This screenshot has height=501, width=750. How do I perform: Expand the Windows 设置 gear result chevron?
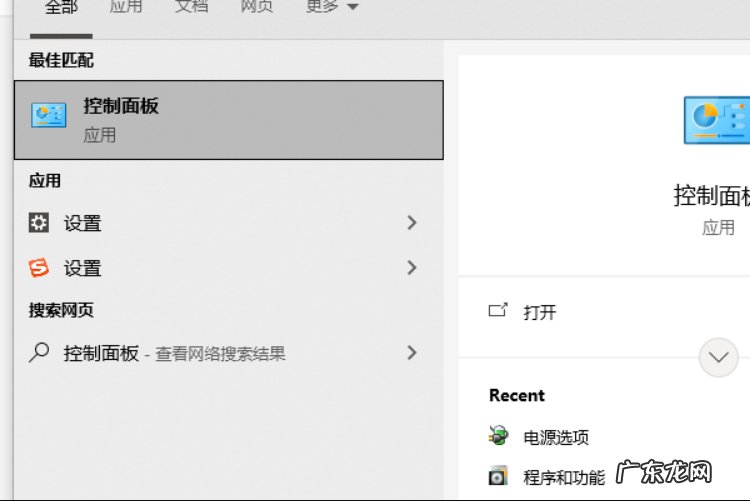(x=412, y=223)
